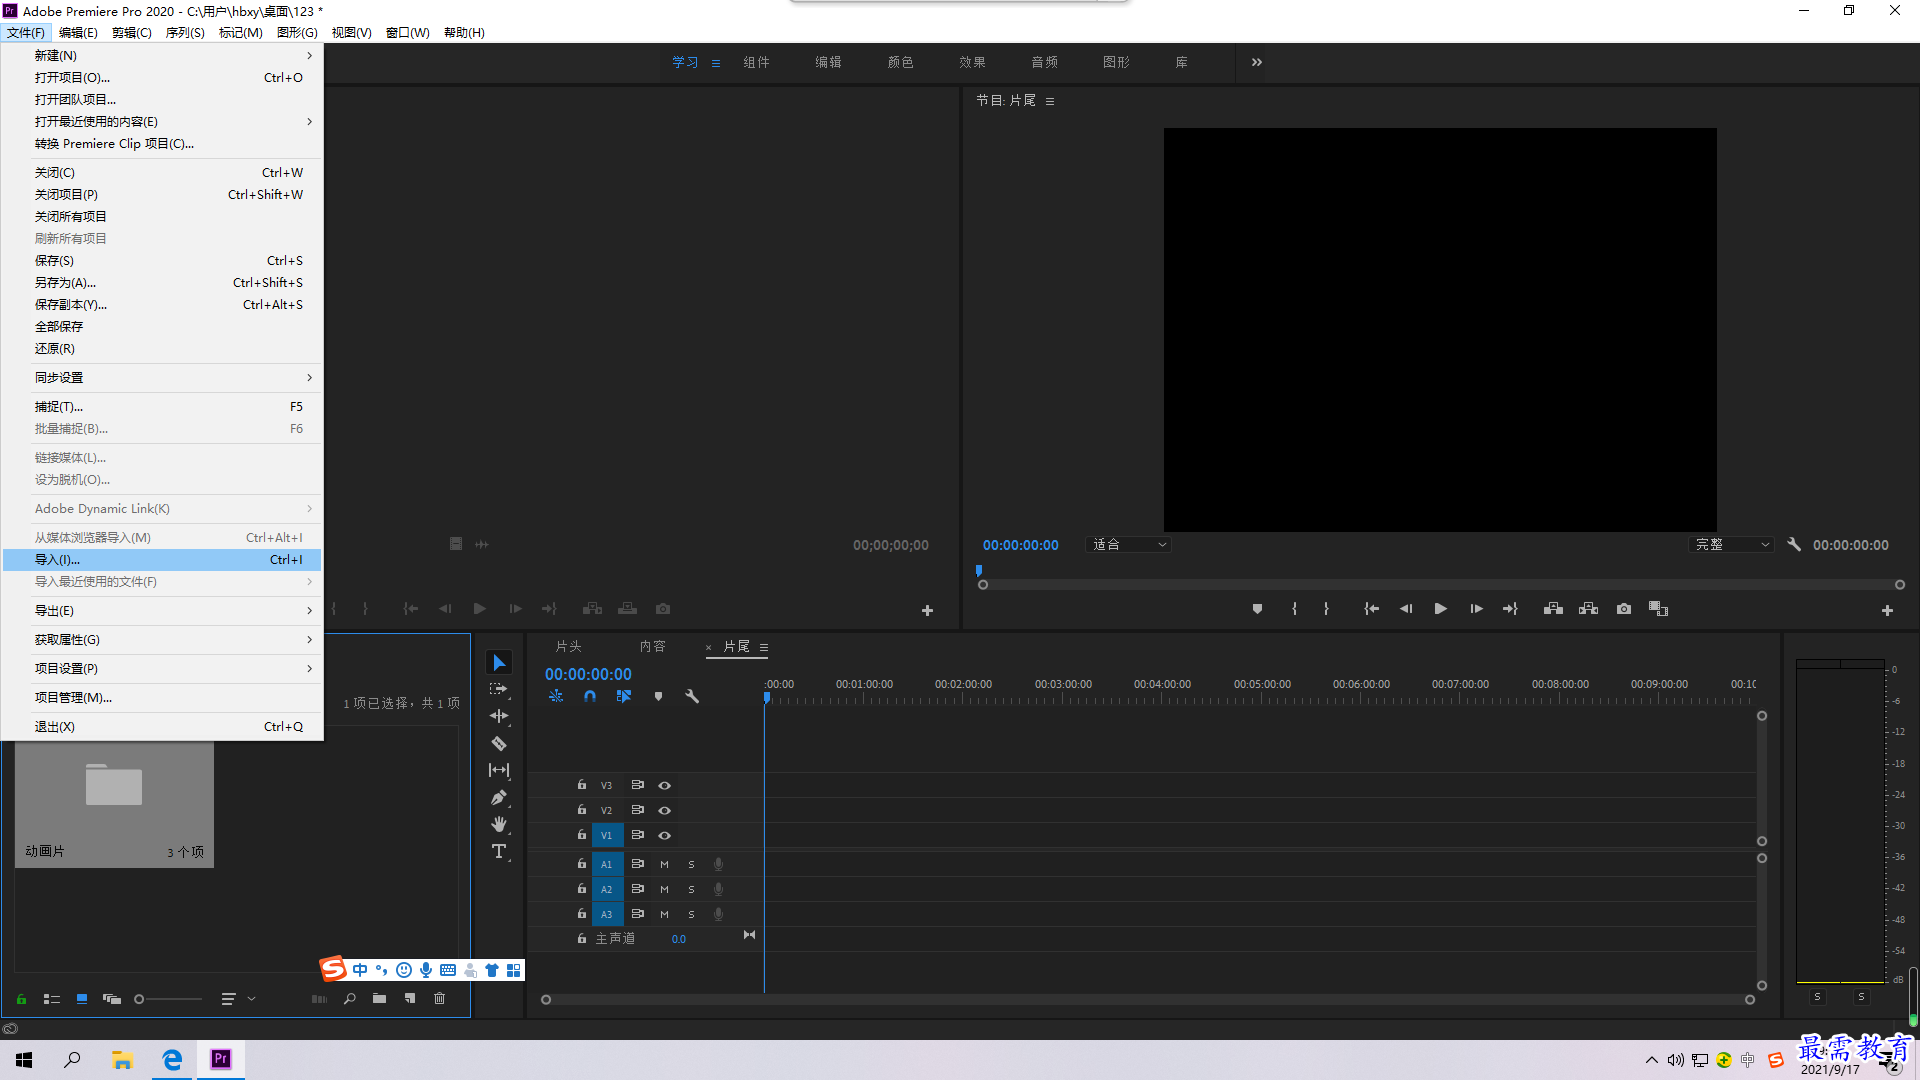The height and width of the screenshot is (1080, 1920).
Task: Toggle lock on track V3
Action: (x=581, y=785)
